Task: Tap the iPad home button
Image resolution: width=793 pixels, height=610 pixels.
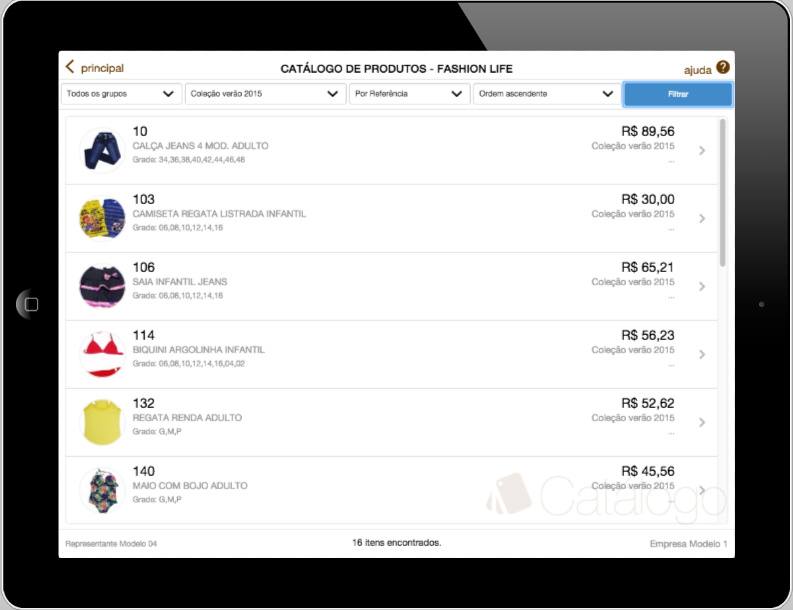Action: pos(31,304)
